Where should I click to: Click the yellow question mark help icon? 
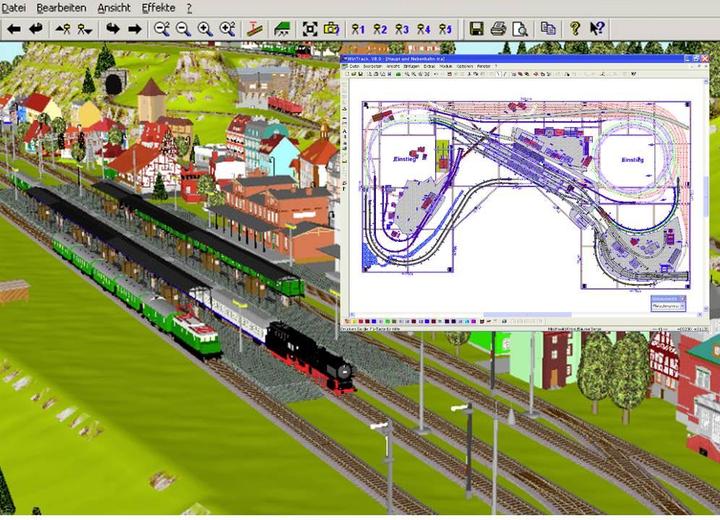click(x=575, y=29)
